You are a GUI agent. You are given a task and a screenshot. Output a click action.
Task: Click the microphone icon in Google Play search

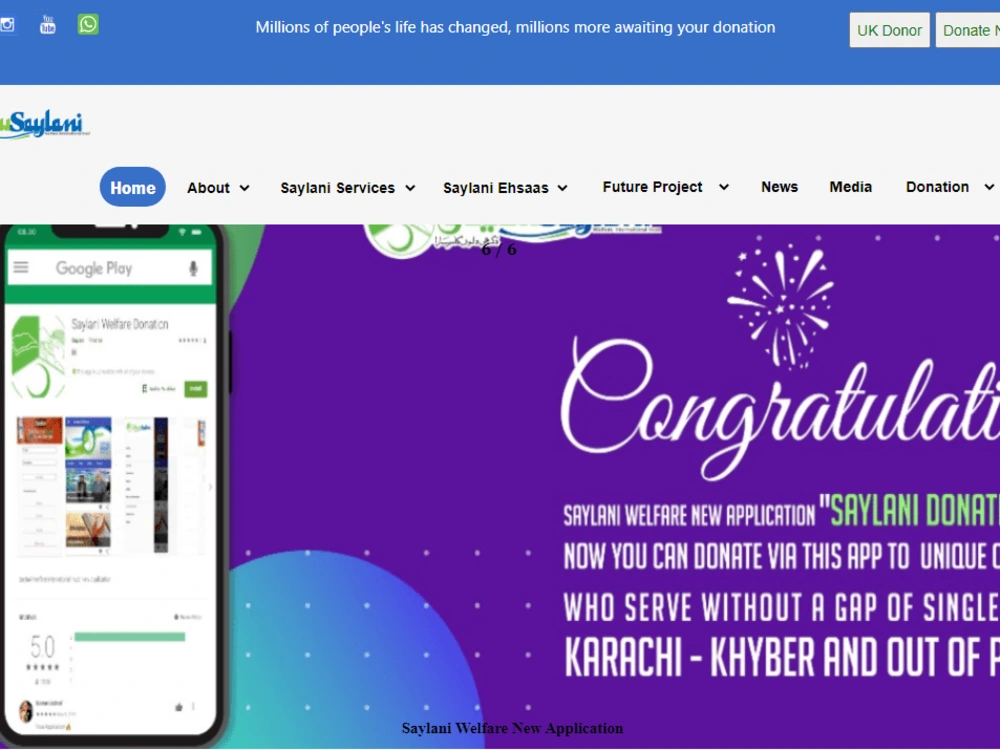pos(193,268)
